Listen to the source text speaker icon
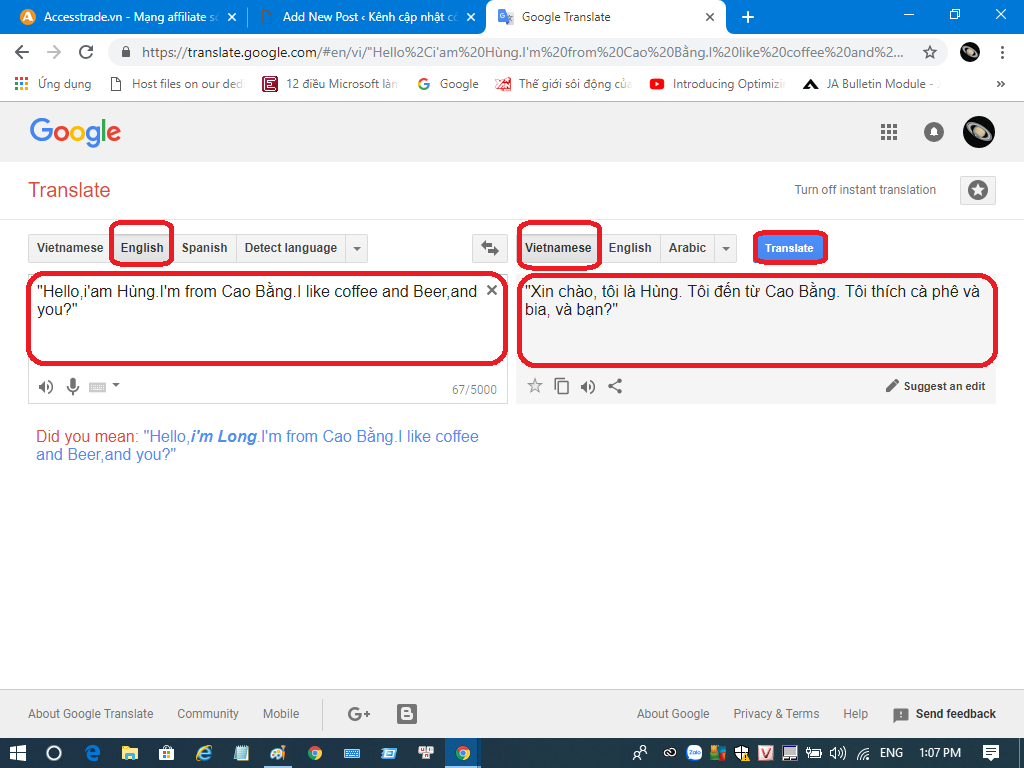The width and height of the screenshot is (1024, 768). coord(46,387)
